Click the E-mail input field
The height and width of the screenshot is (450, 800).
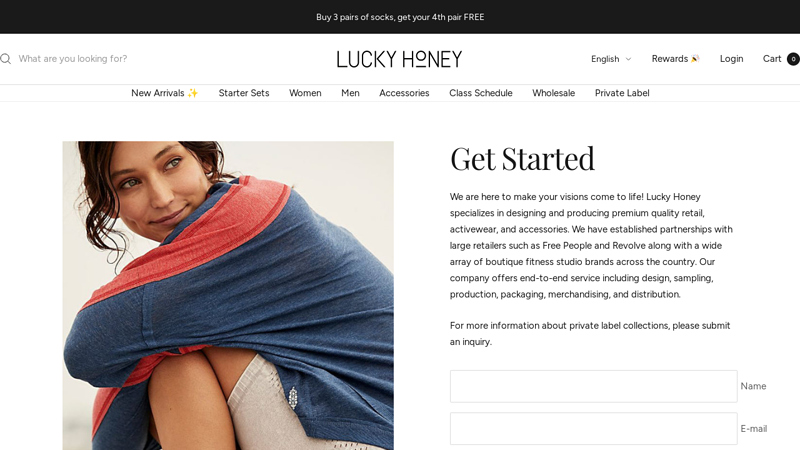[x=593, y=429]
